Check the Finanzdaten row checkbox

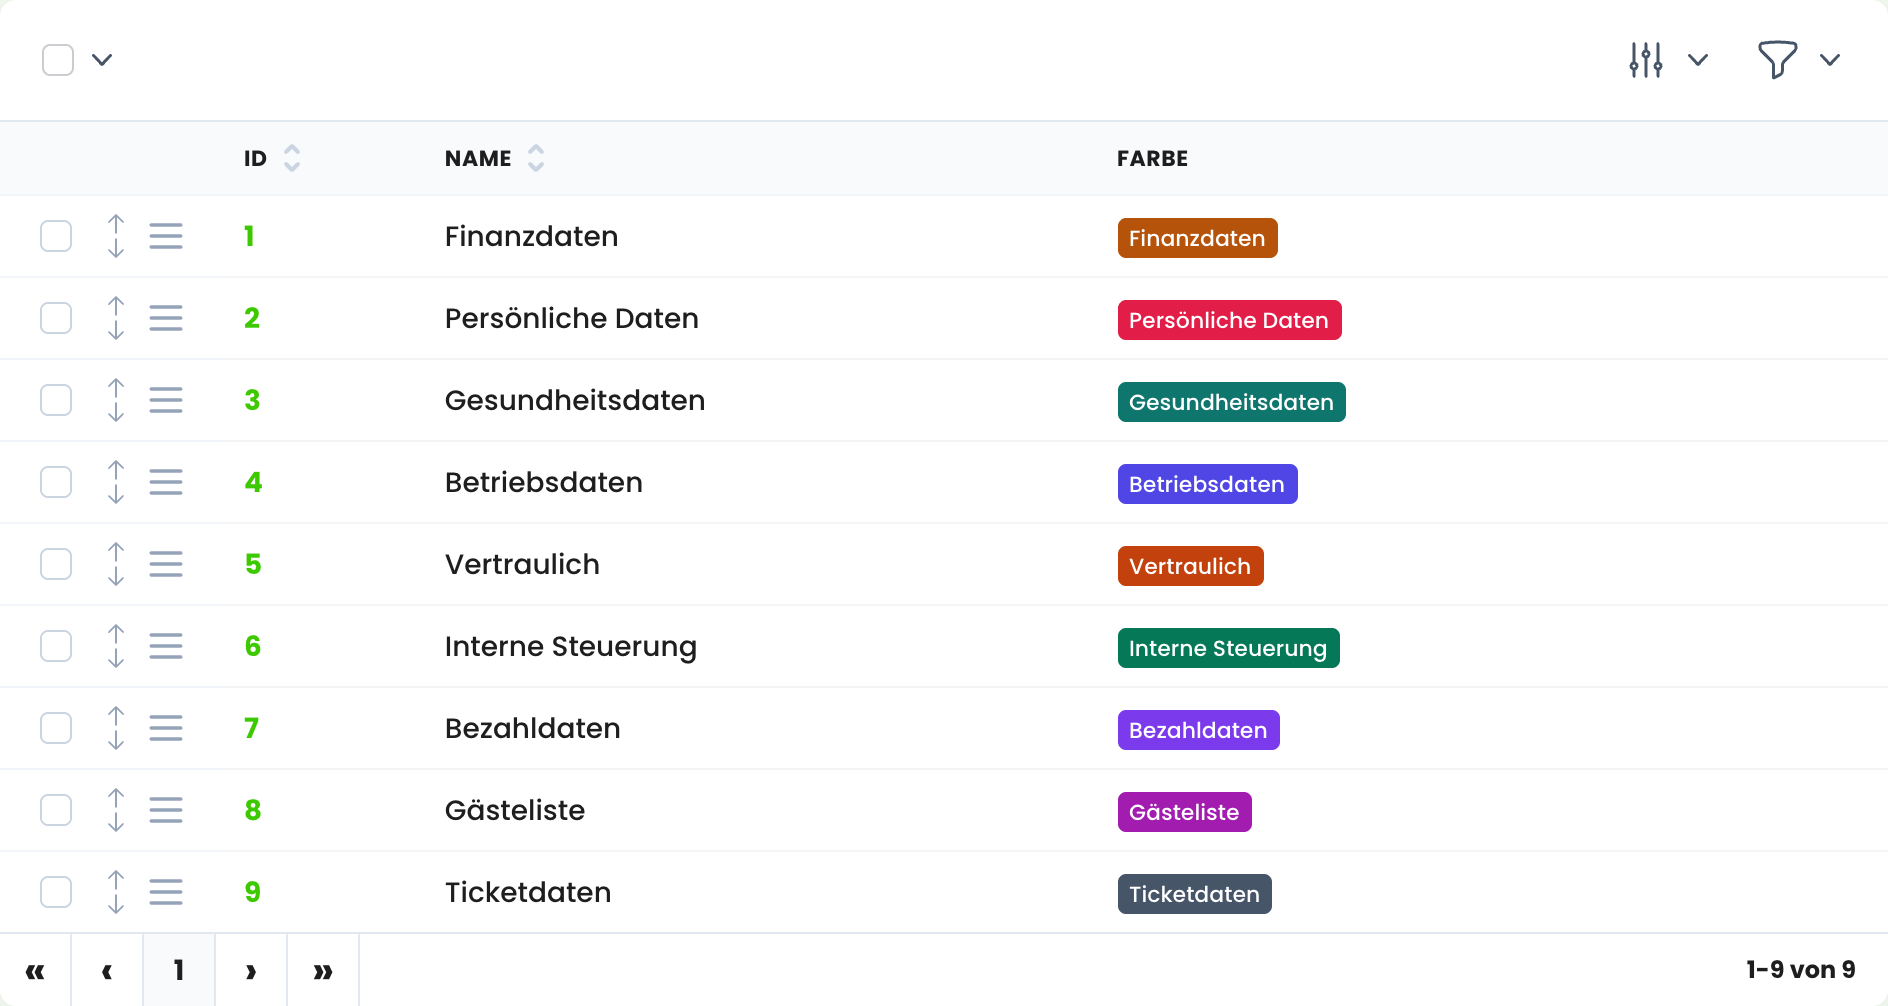tap(56, 236)
